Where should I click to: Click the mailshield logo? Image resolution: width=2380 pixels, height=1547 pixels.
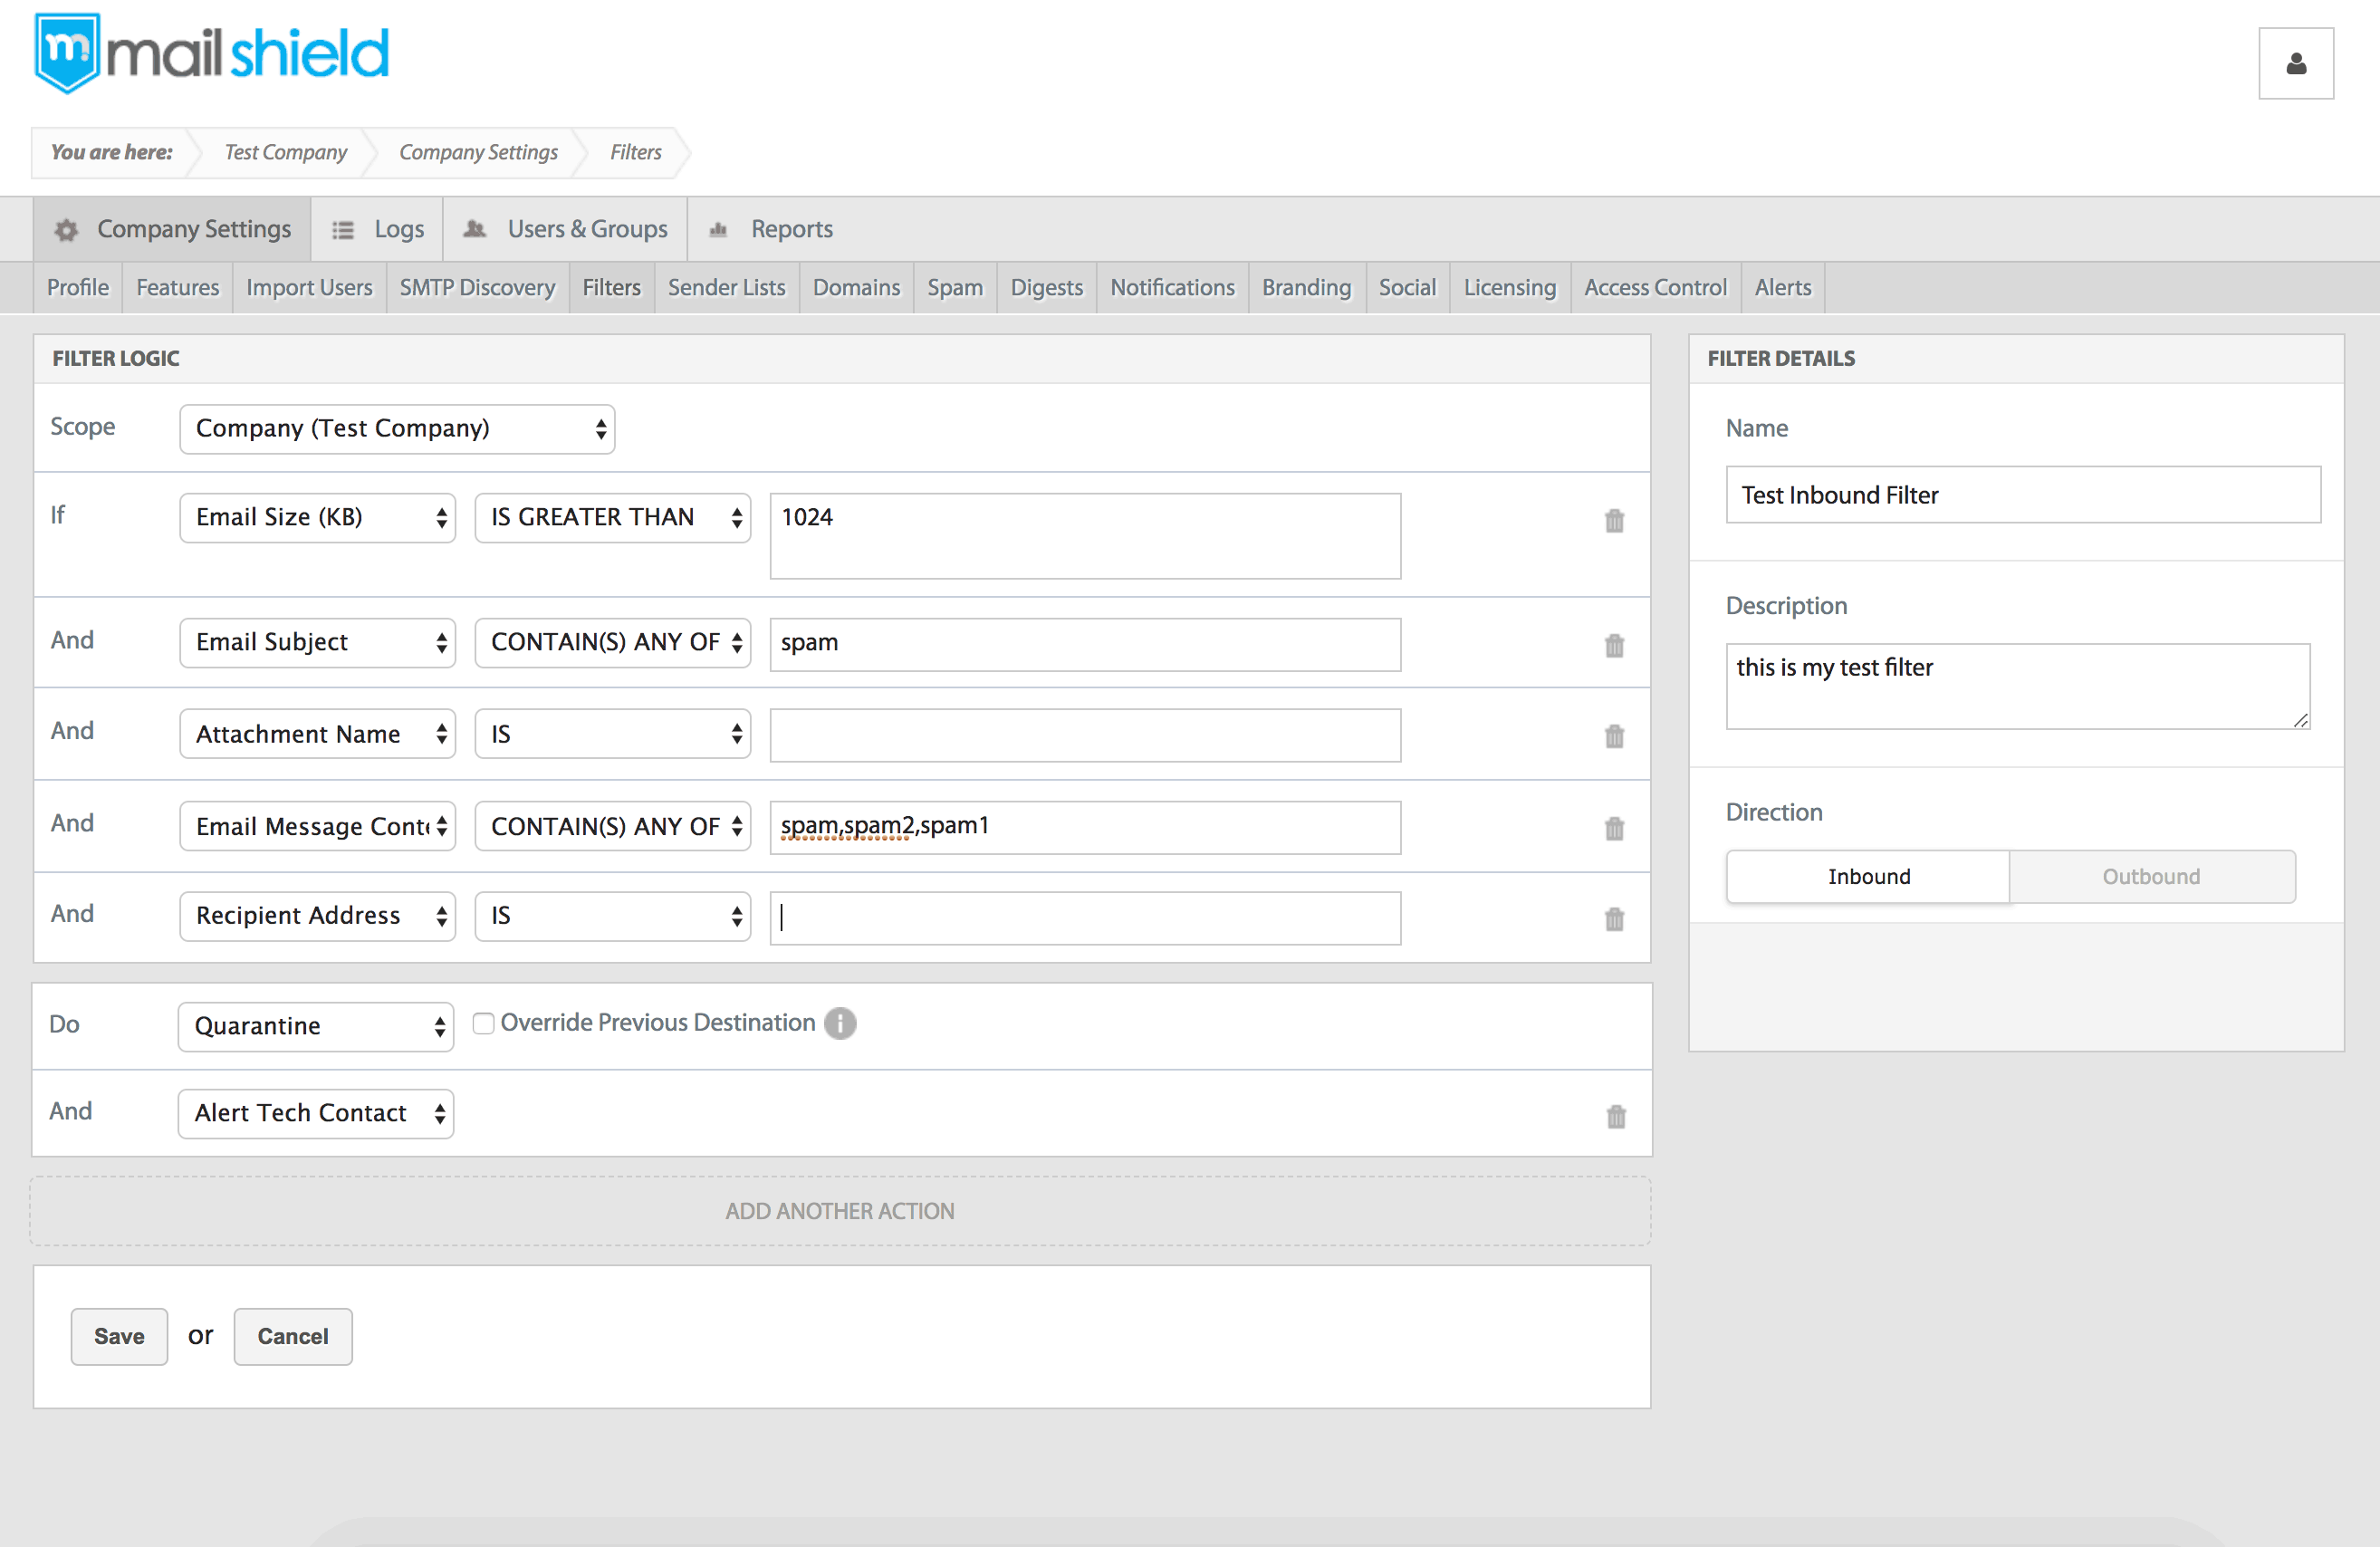(211, 53)
